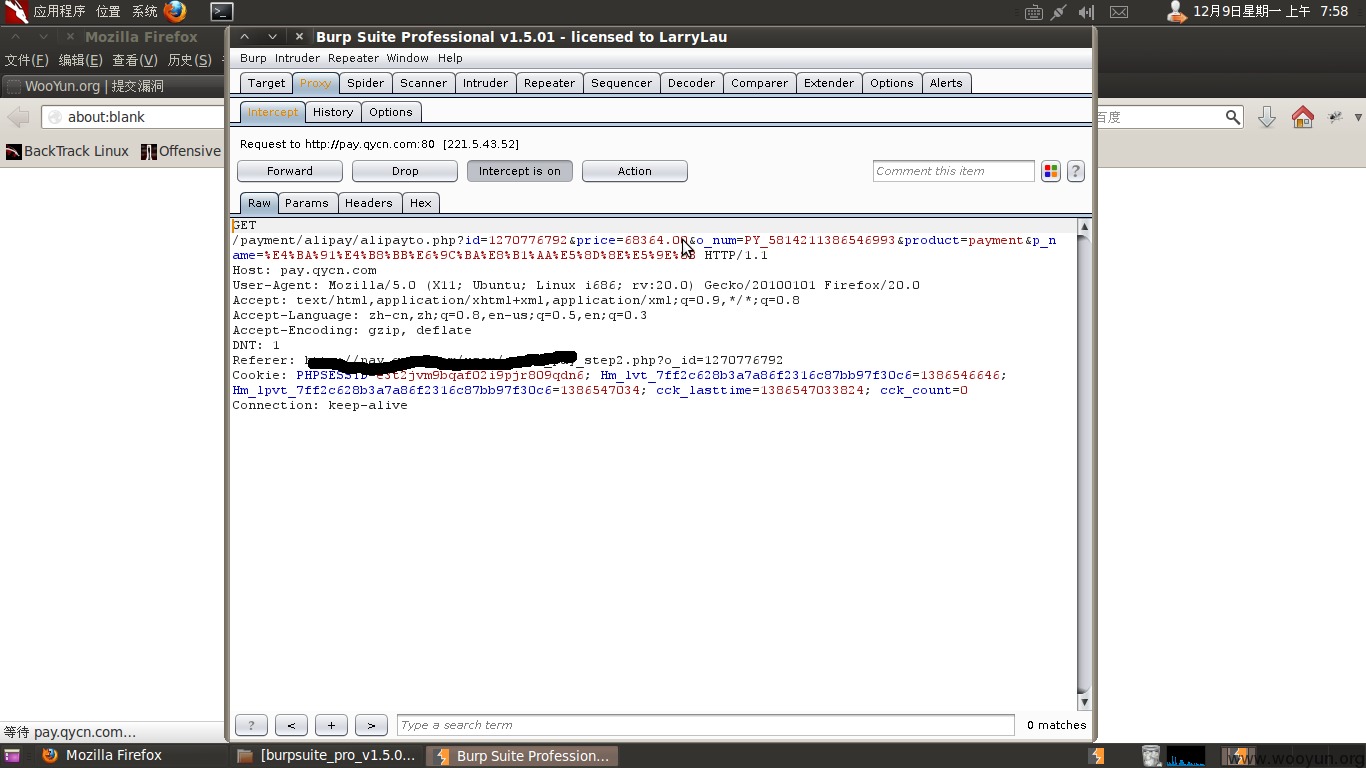Click the BackTrack Linux bookmark
This screenshot has height=768, width=1366.
click(x=67, y=151)
